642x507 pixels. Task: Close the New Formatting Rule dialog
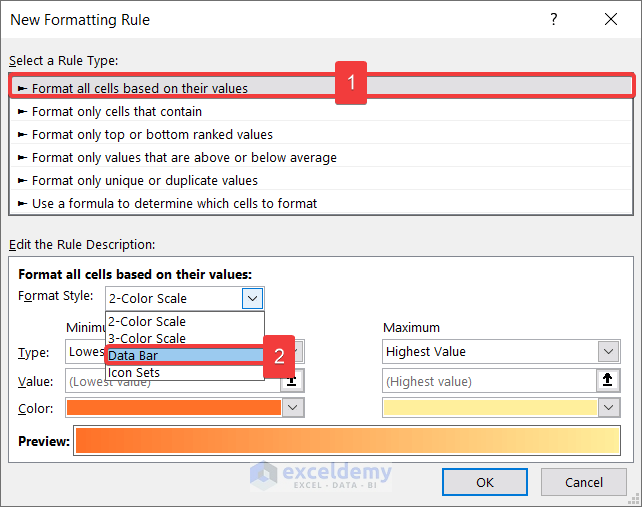pos(611,20)
